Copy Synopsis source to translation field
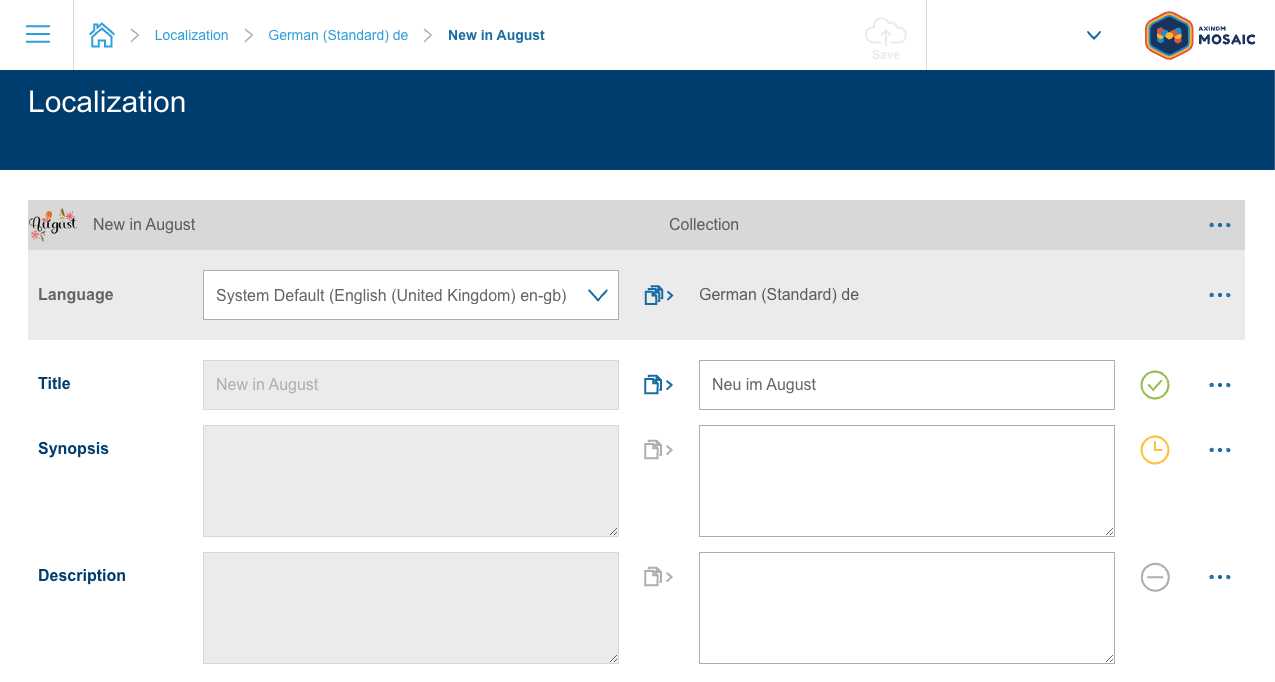This screenshot has width=1275, height=682. tap(658, 450)
